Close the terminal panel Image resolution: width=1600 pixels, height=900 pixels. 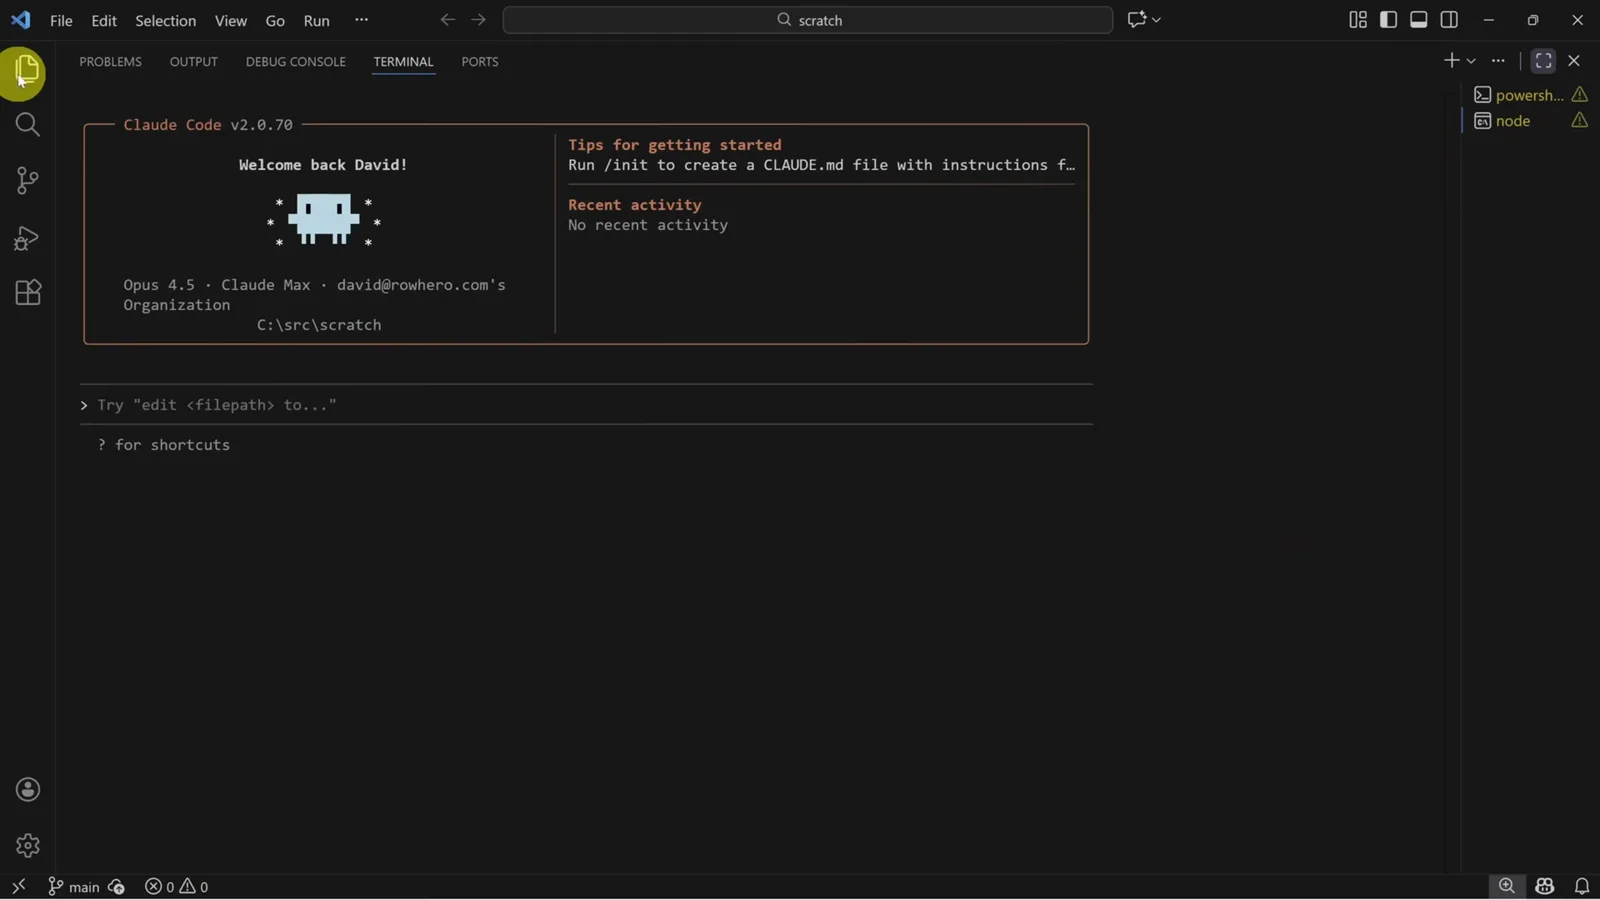pos(1574,61)
